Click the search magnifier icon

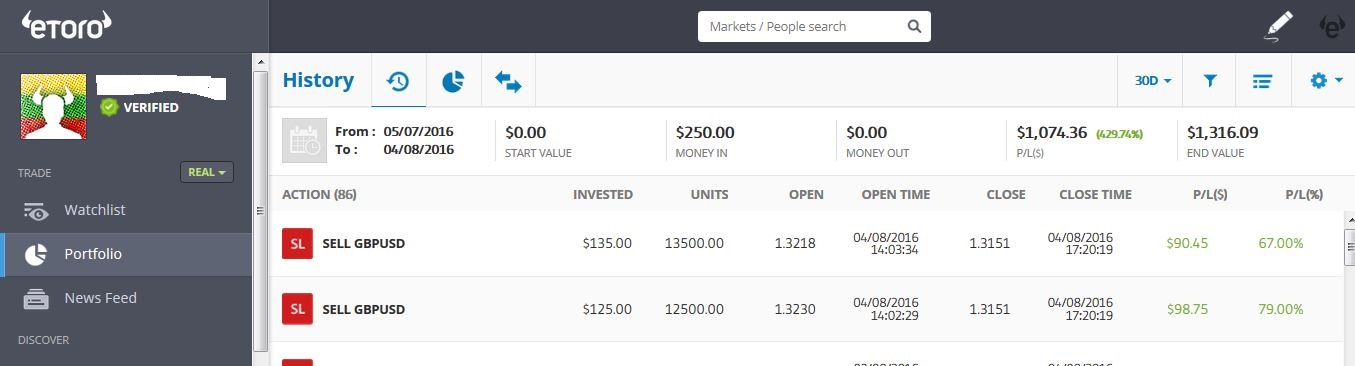pyautogui.click(x=914, y=26)
